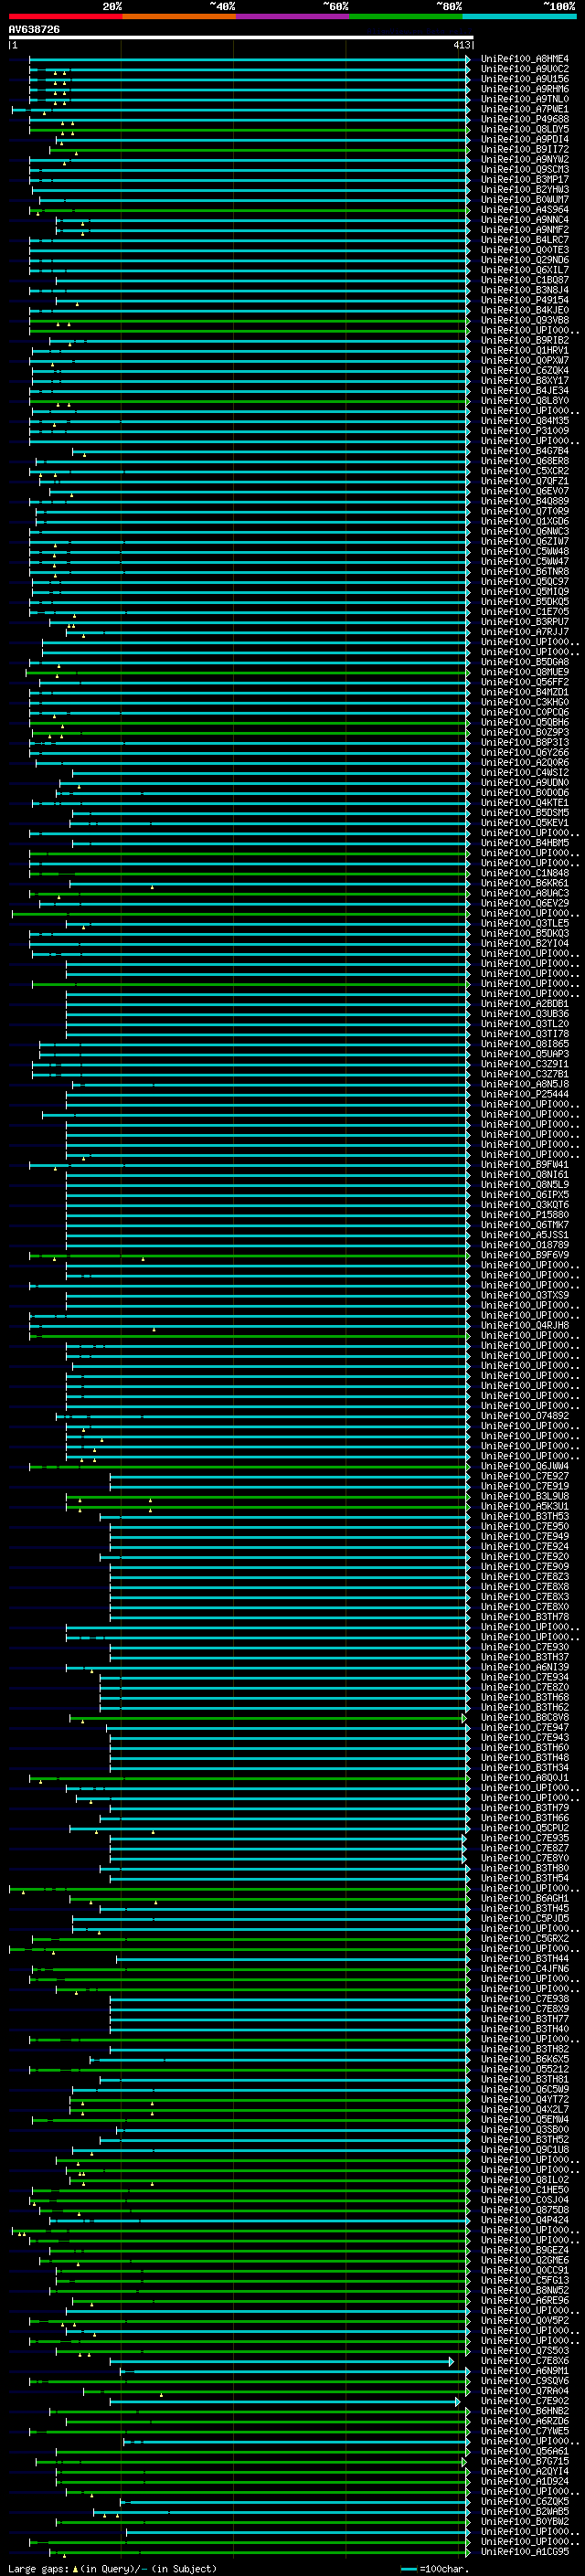Screen dimensions: 585x2576
Task: Click hit UniRef100_Q6EV07
Action: click(x=524, y=491)
